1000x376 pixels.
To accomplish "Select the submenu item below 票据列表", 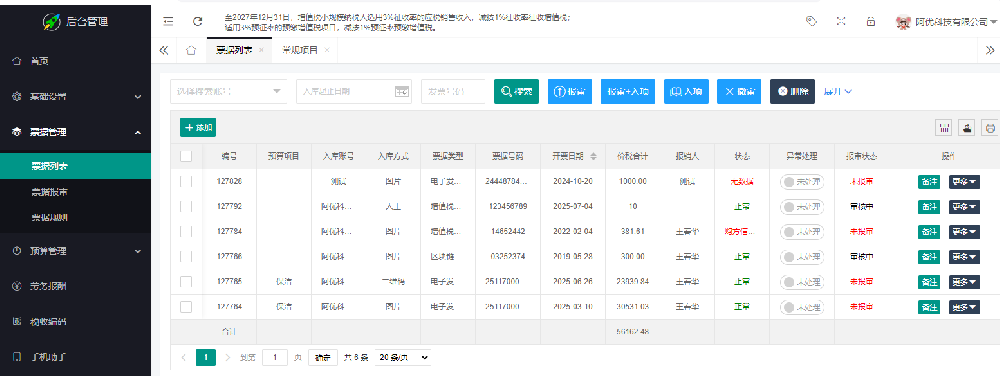I will pyautogui.click(x=75, y=192).
